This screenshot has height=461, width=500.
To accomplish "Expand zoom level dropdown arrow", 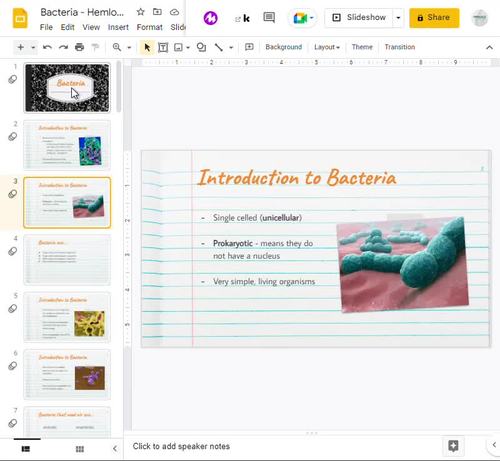I will [x=129, y=47].
